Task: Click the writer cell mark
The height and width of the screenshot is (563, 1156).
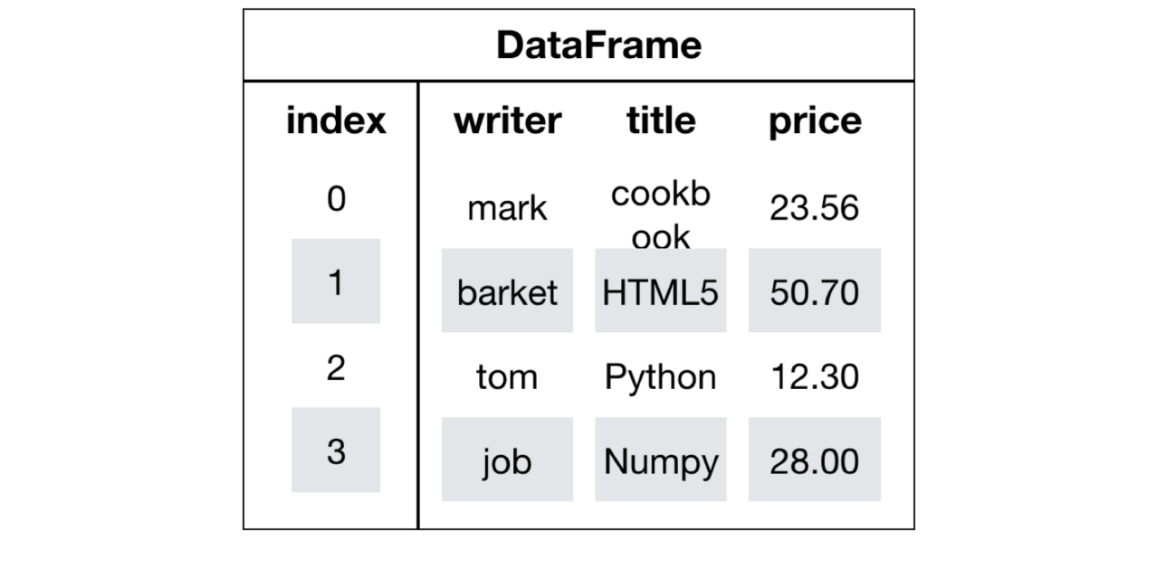Action: 507,208
